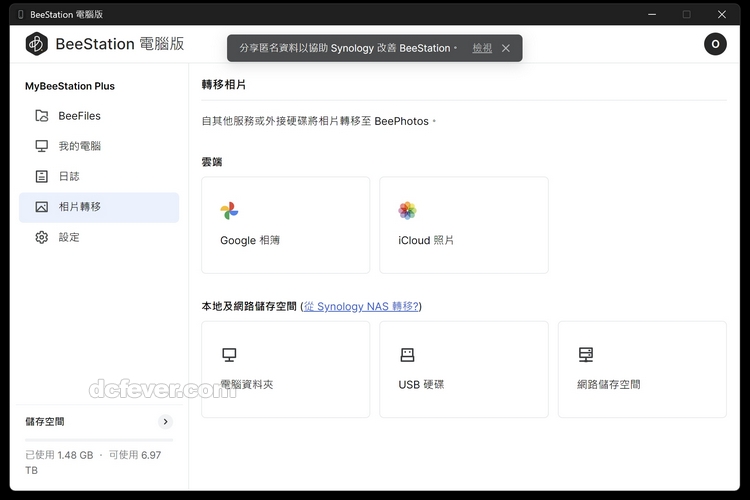Select 我的電腦 in the sidebar
This screenshot has width=750, height=500.
[99, 146]
